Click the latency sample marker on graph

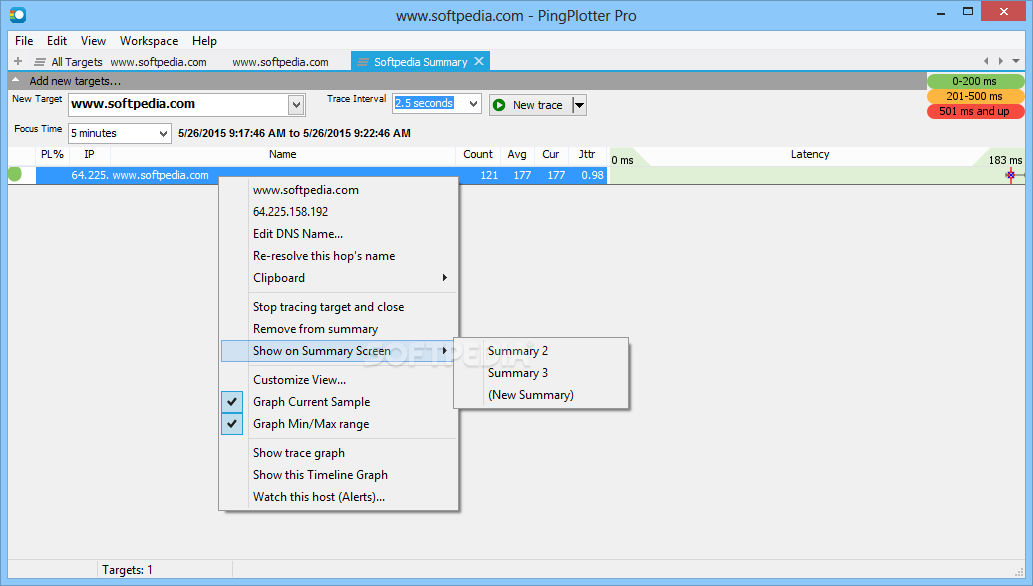tap(1011, 175)
